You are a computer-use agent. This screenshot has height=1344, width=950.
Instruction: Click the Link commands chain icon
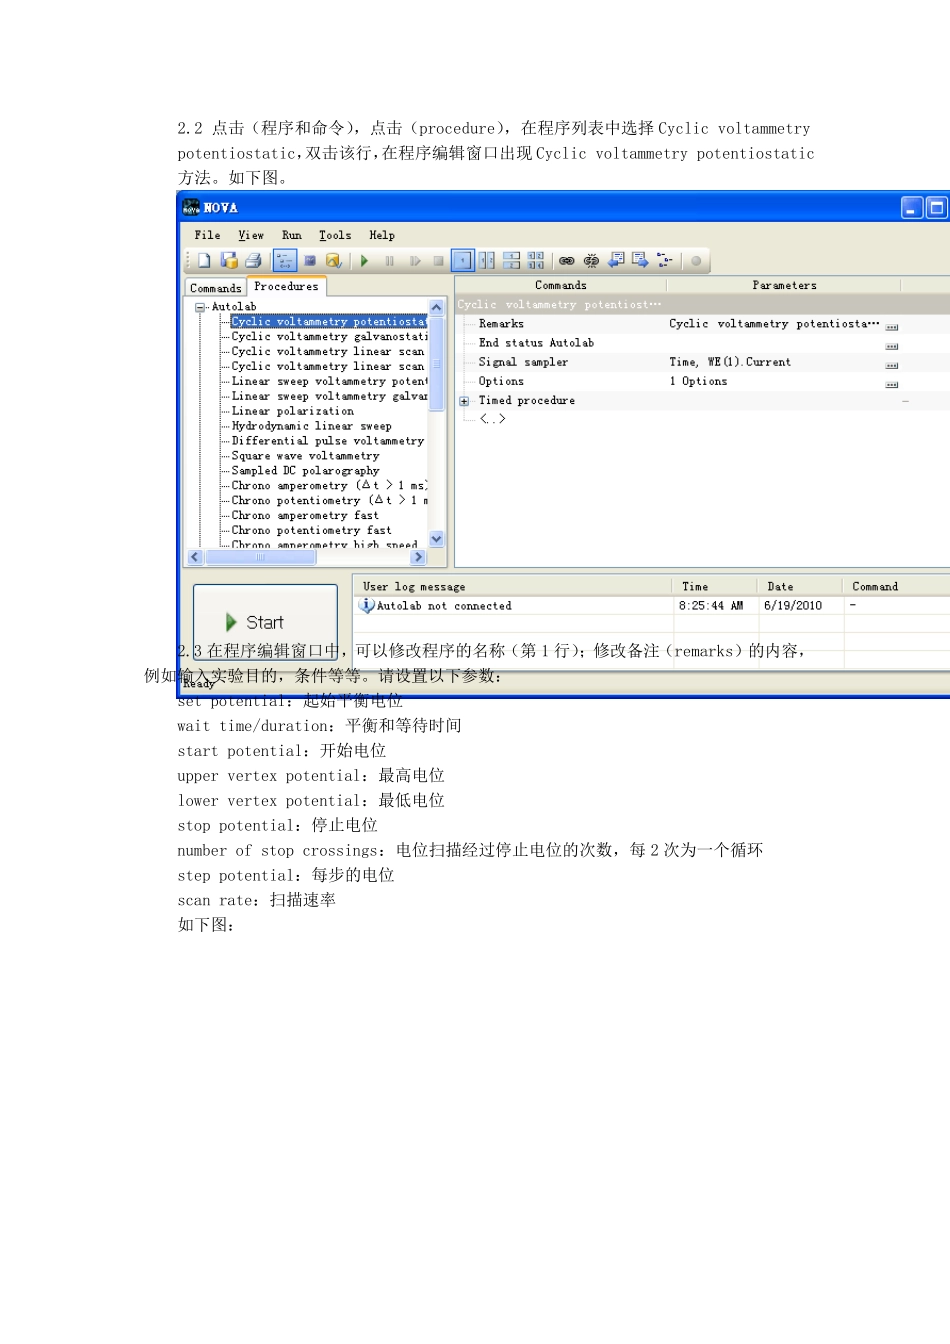567,261
